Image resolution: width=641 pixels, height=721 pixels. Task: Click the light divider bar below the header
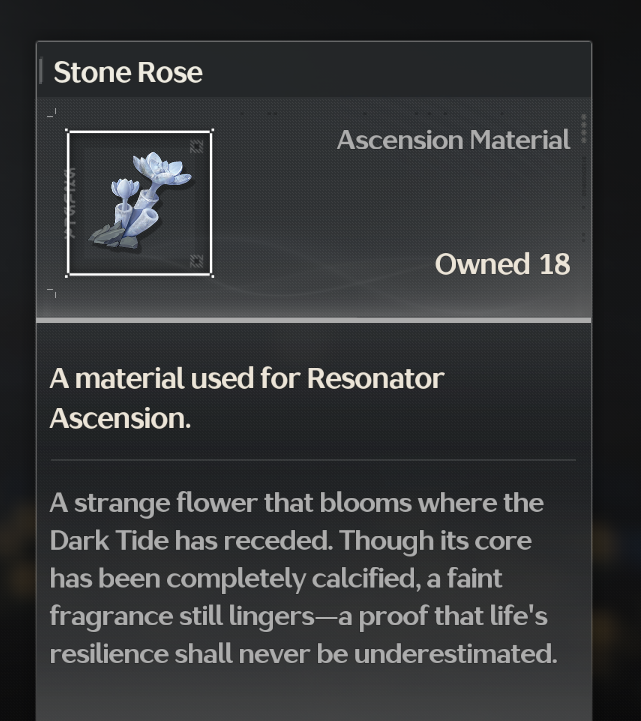313,320
